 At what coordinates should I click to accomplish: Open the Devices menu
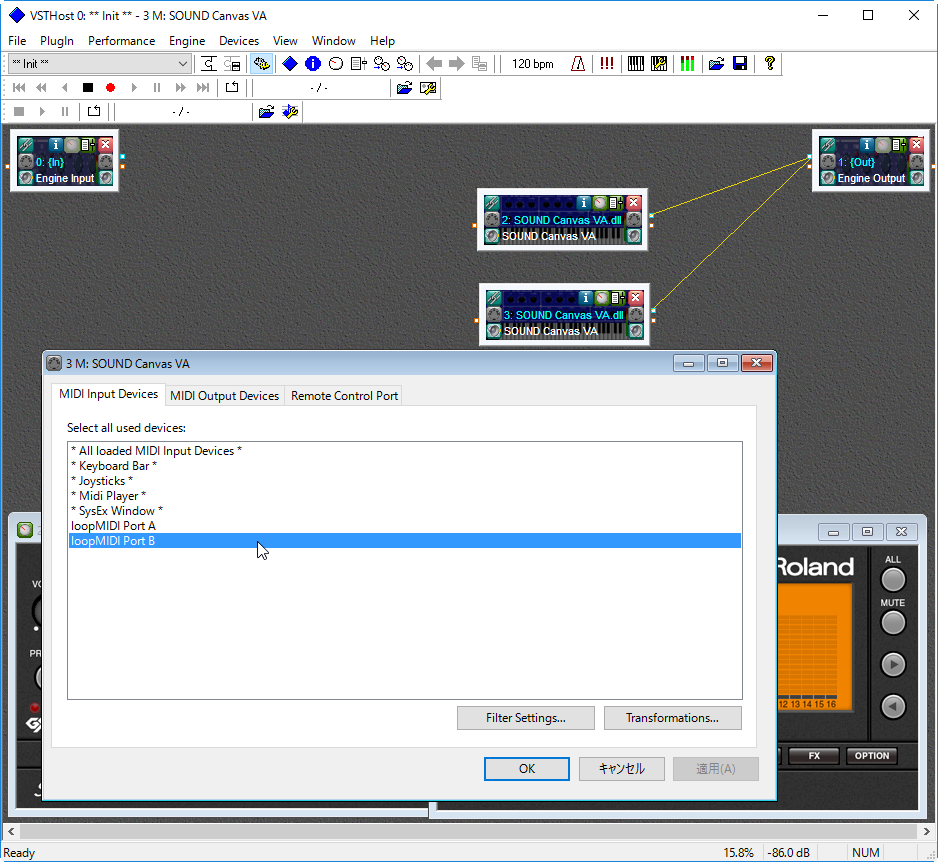coord(239,41)
